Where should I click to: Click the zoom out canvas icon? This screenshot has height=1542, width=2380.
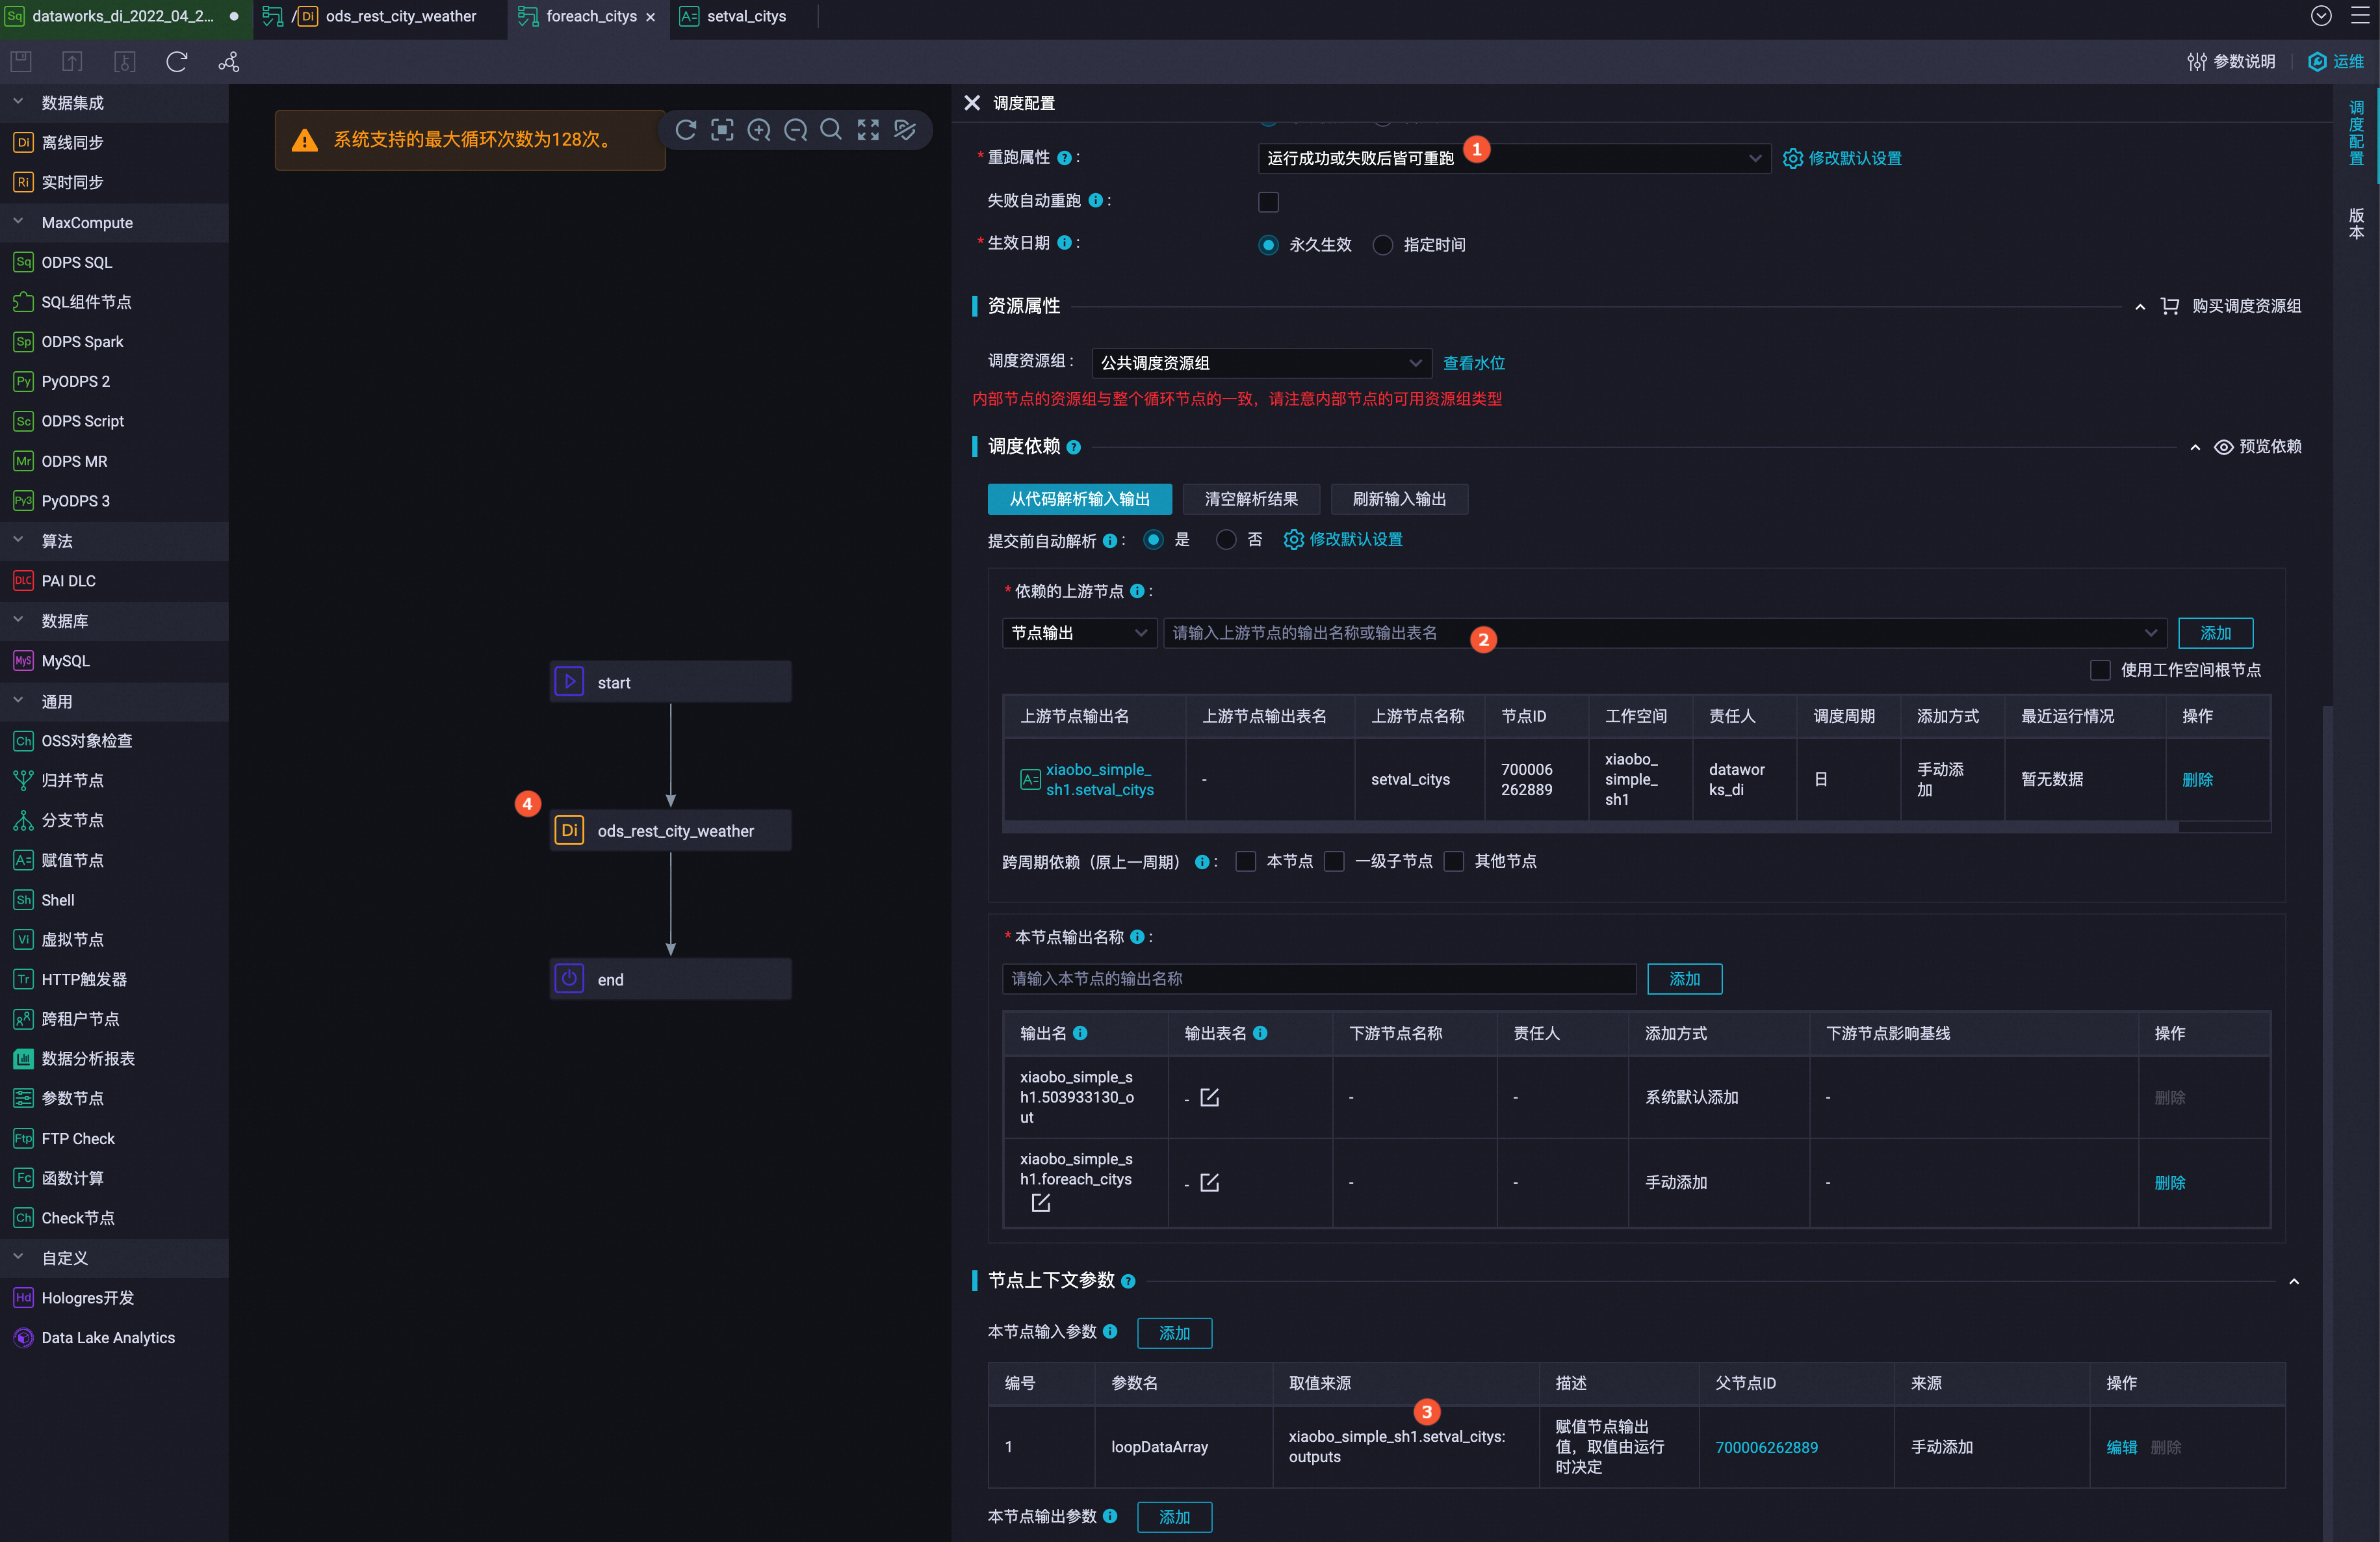[795, 130]
